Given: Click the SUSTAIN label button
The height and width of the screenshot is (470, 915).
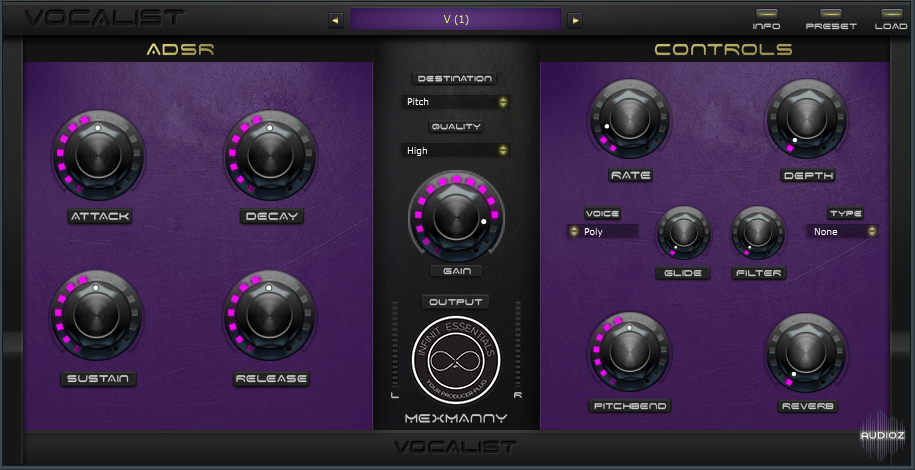Looking at the screenshot, I should coord(99,379).
